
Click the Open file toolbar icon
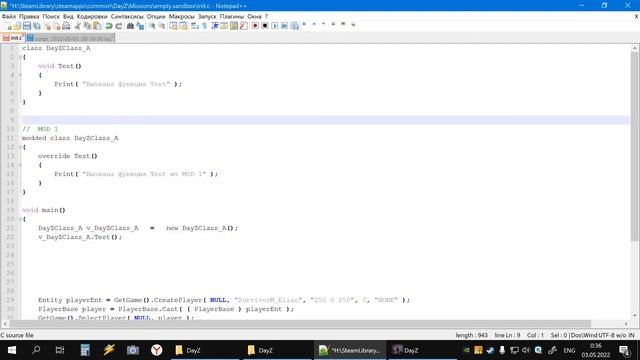pos(17,26)
